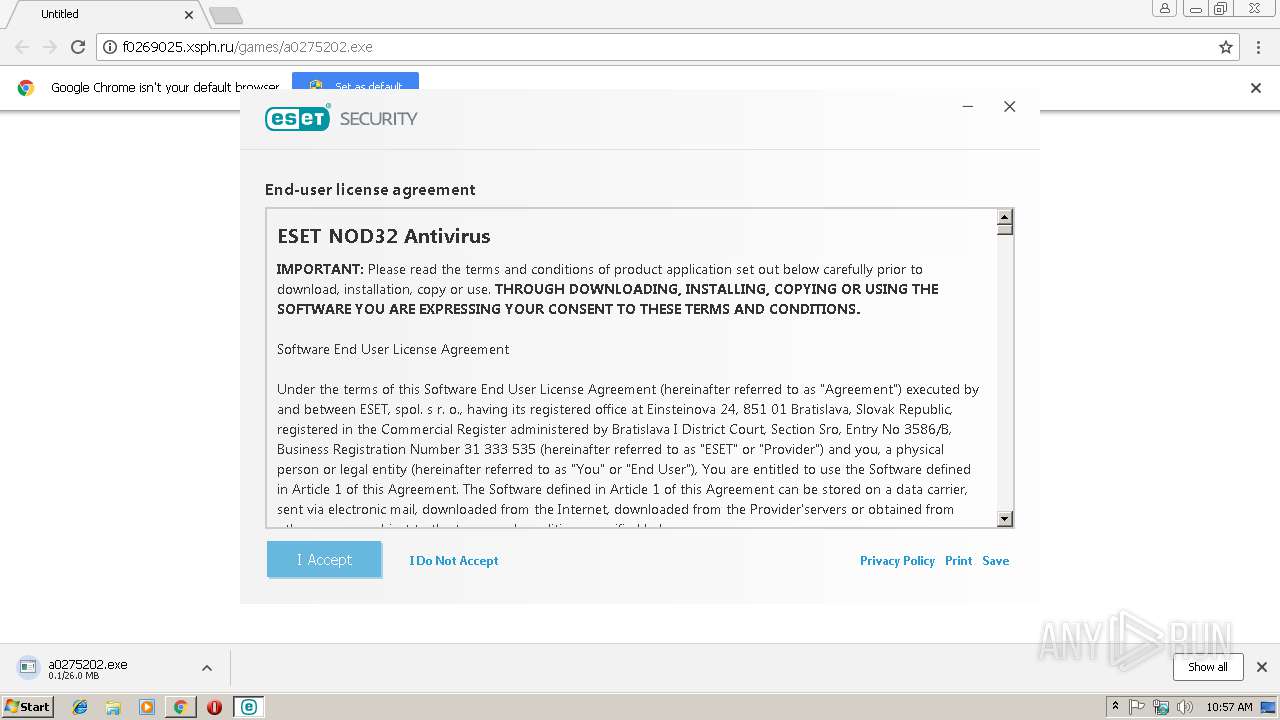This screenshot has width=1280, height=720.
Task: View site information icon in address bar
Action: (110, 47)
